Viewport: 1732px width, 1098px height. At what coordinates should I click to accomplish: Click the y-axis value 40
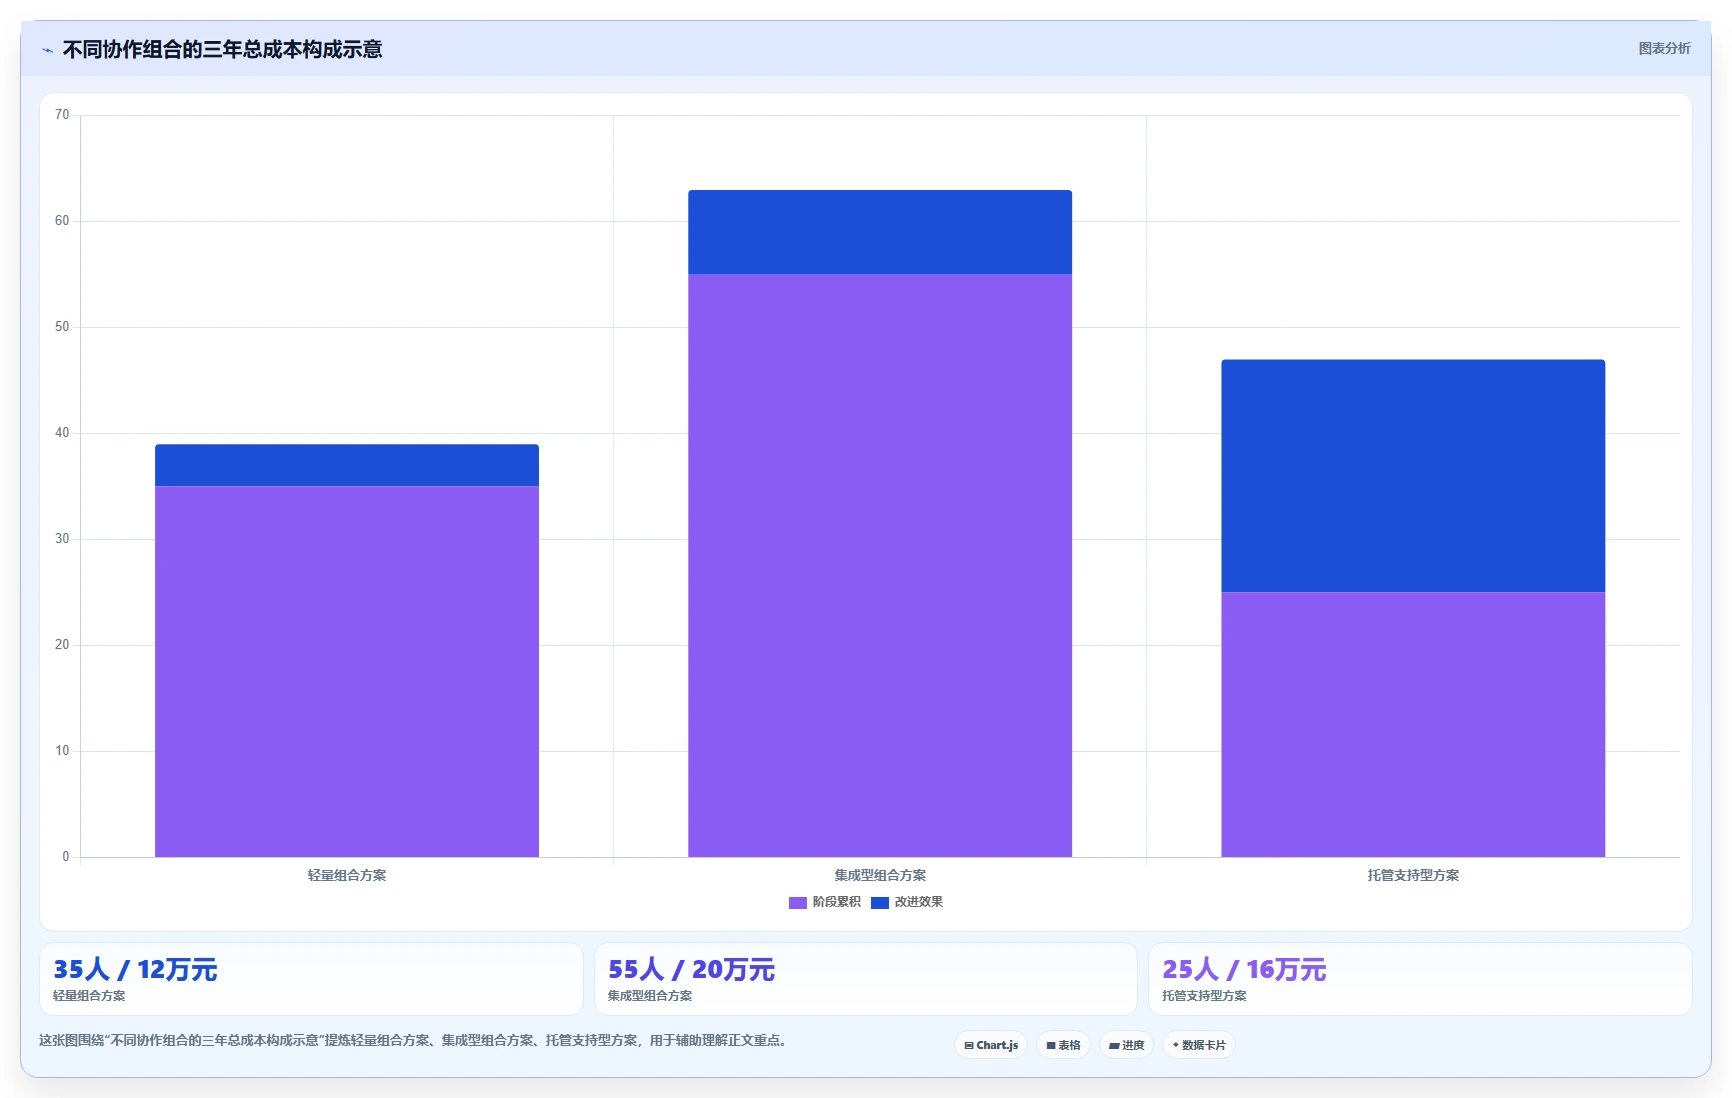62,433
